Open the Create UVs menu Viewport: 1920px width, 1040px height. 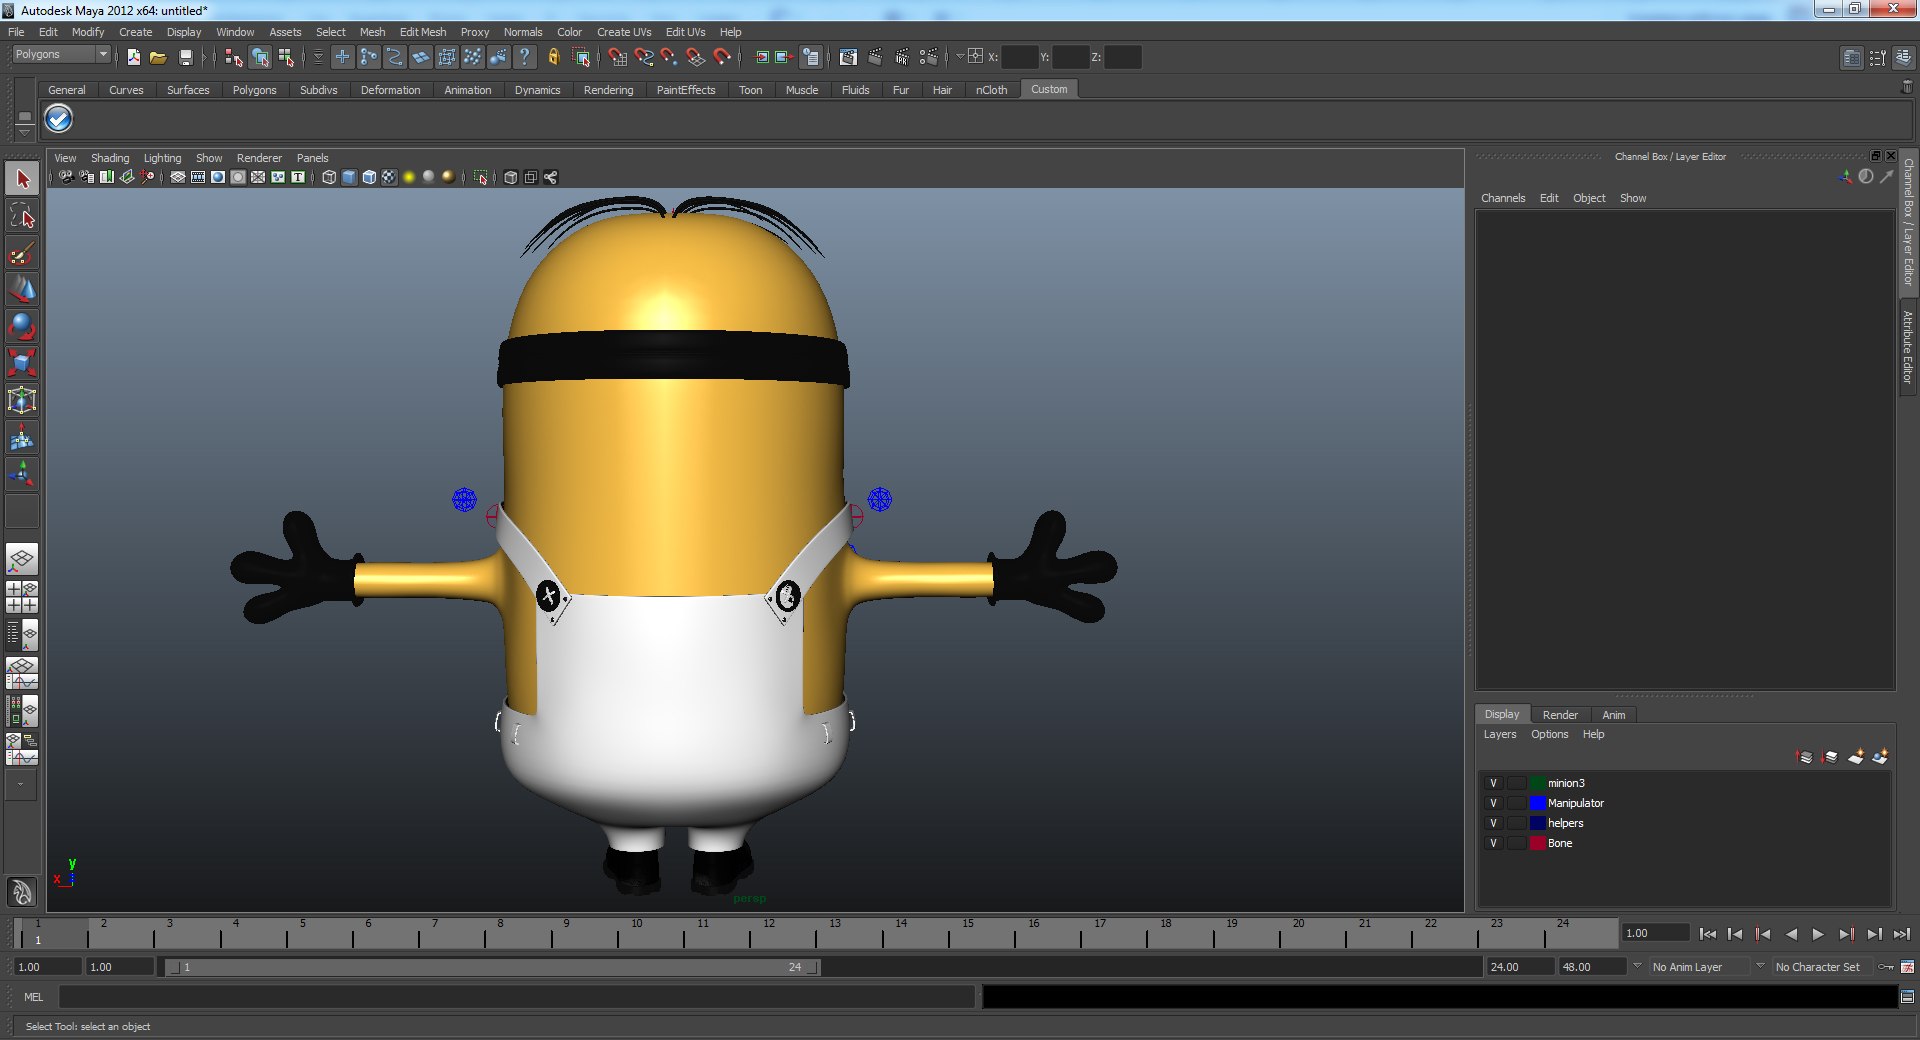click(x=624, y=32)
